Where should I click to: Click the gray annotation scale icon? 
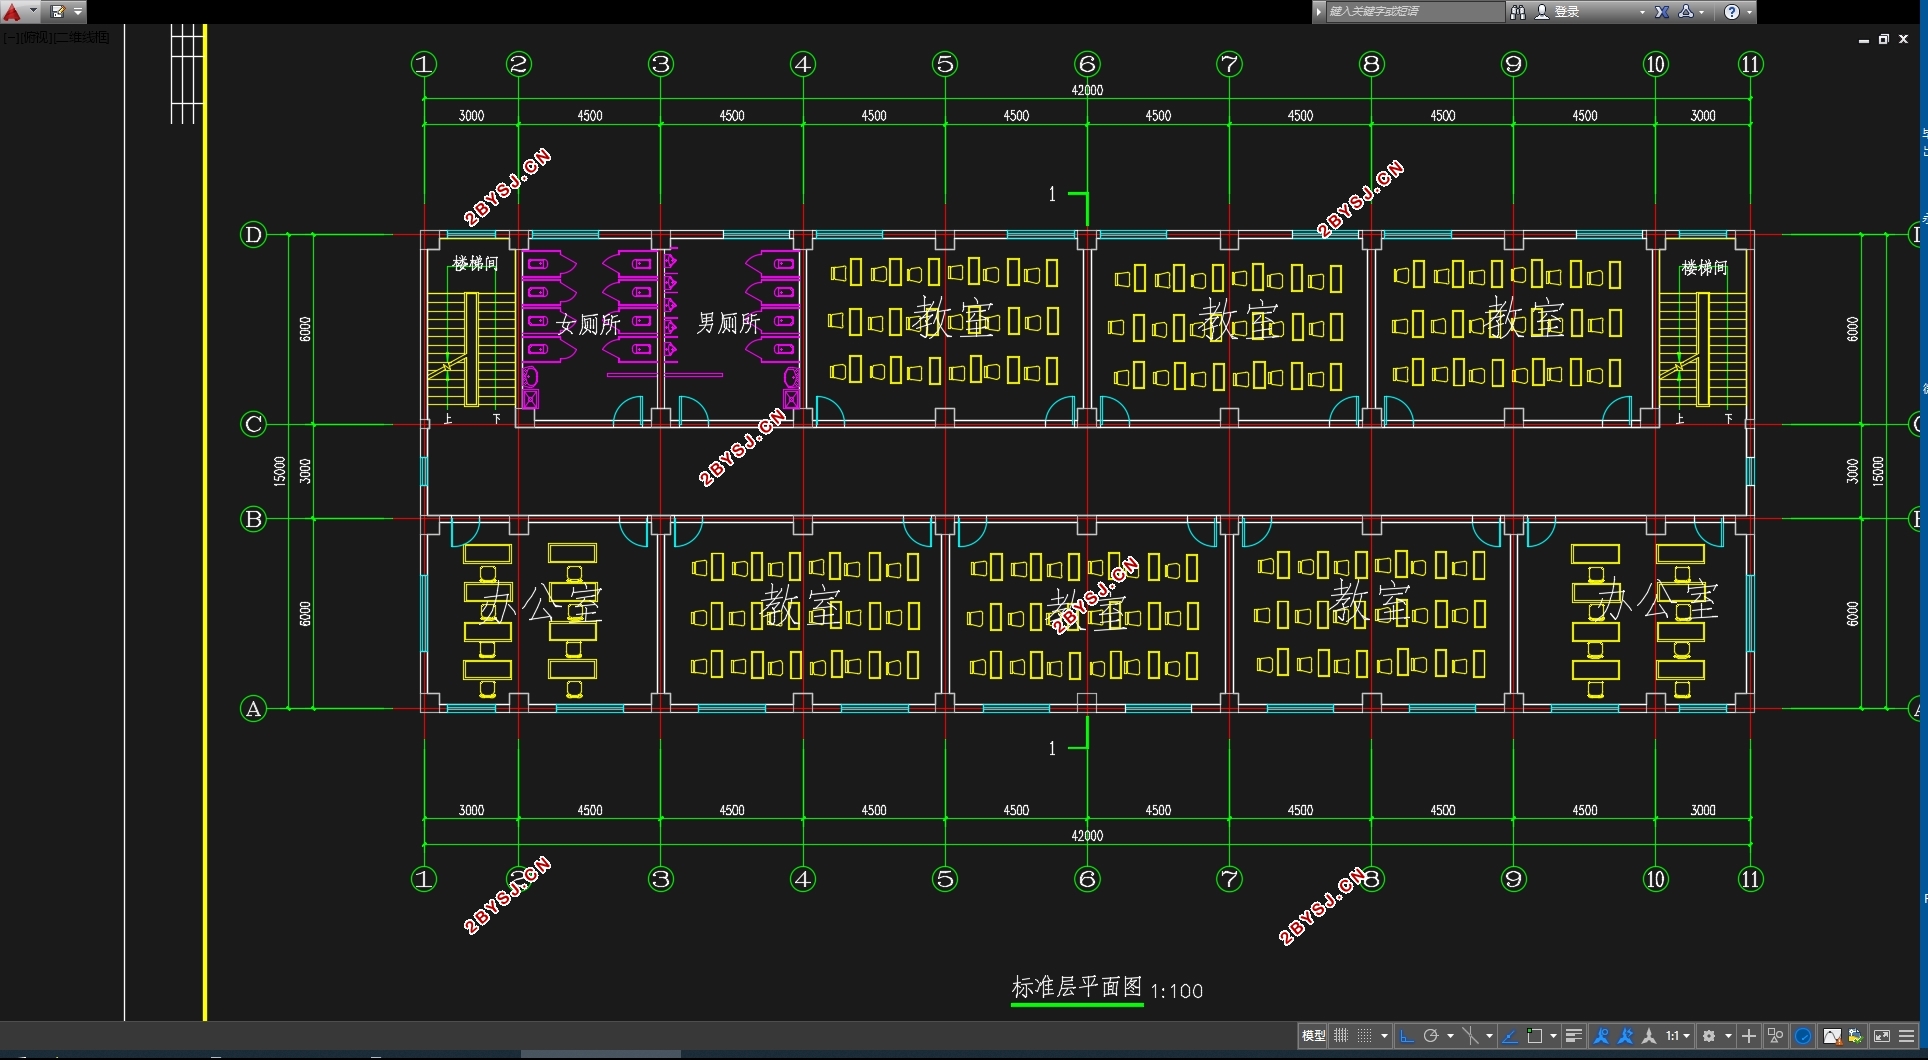(1649, 1036)
